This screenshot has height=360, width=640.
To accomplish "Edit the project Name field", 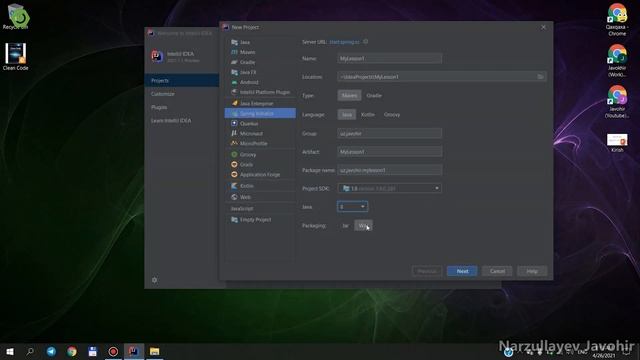I will (x=389, y=58).
